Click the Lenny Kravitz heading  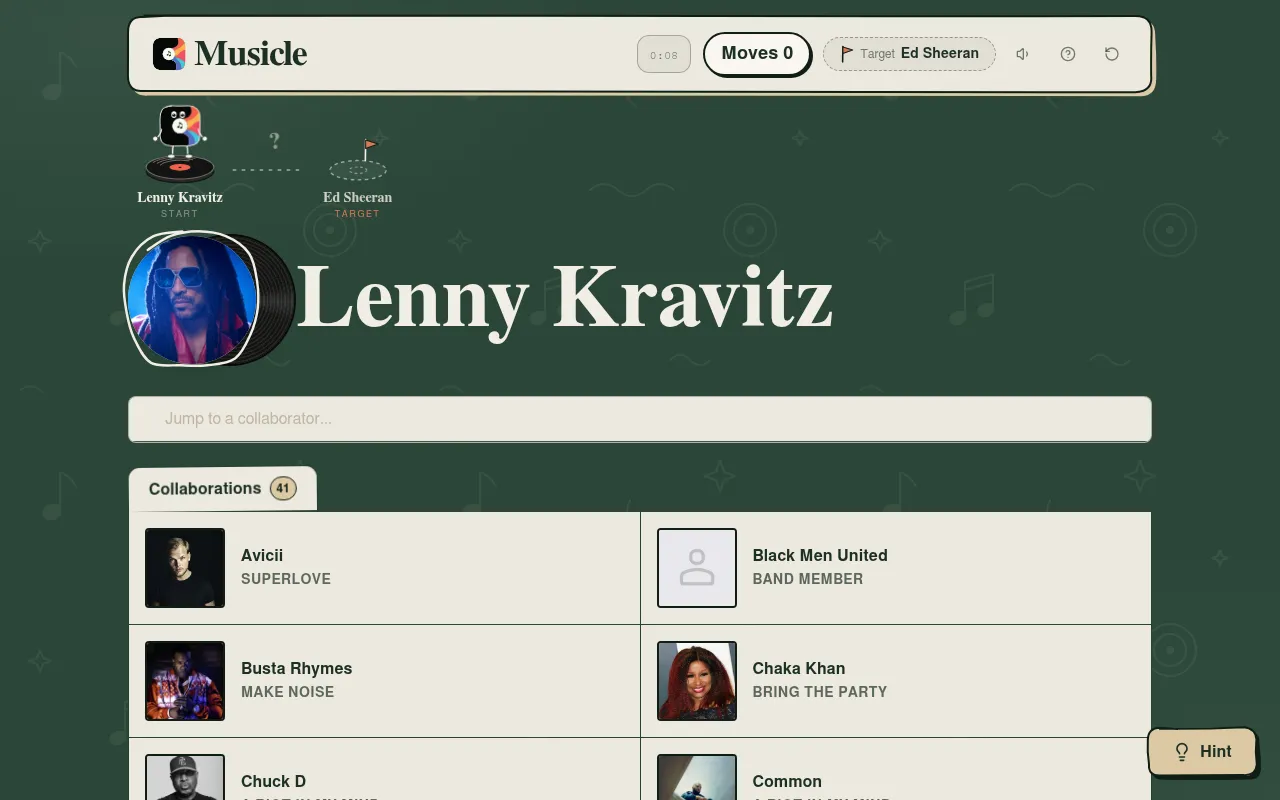tap(565, 297)
